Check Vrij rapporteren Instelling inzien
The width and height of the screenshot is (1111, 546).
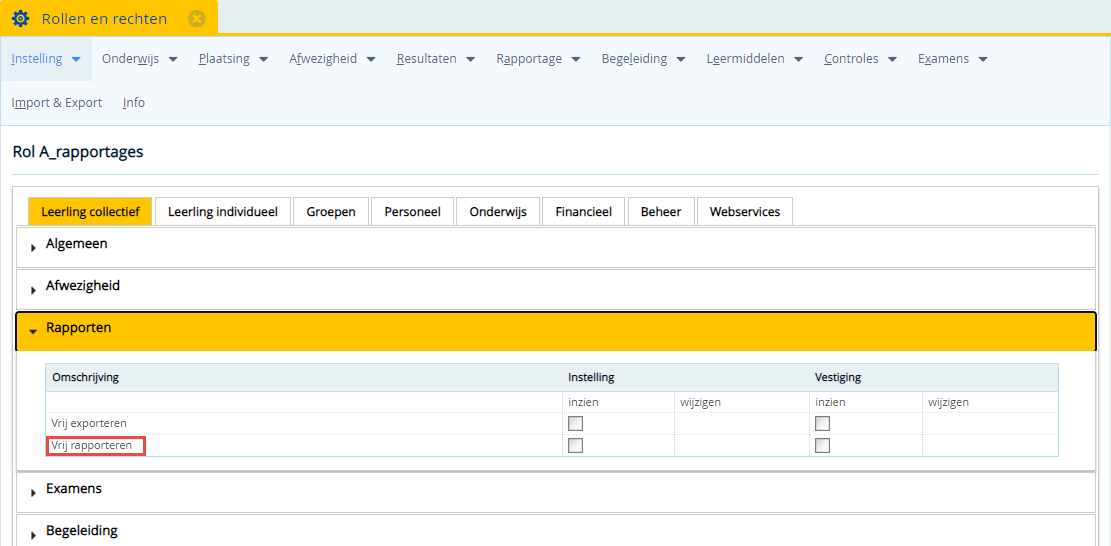click(575, 445)
